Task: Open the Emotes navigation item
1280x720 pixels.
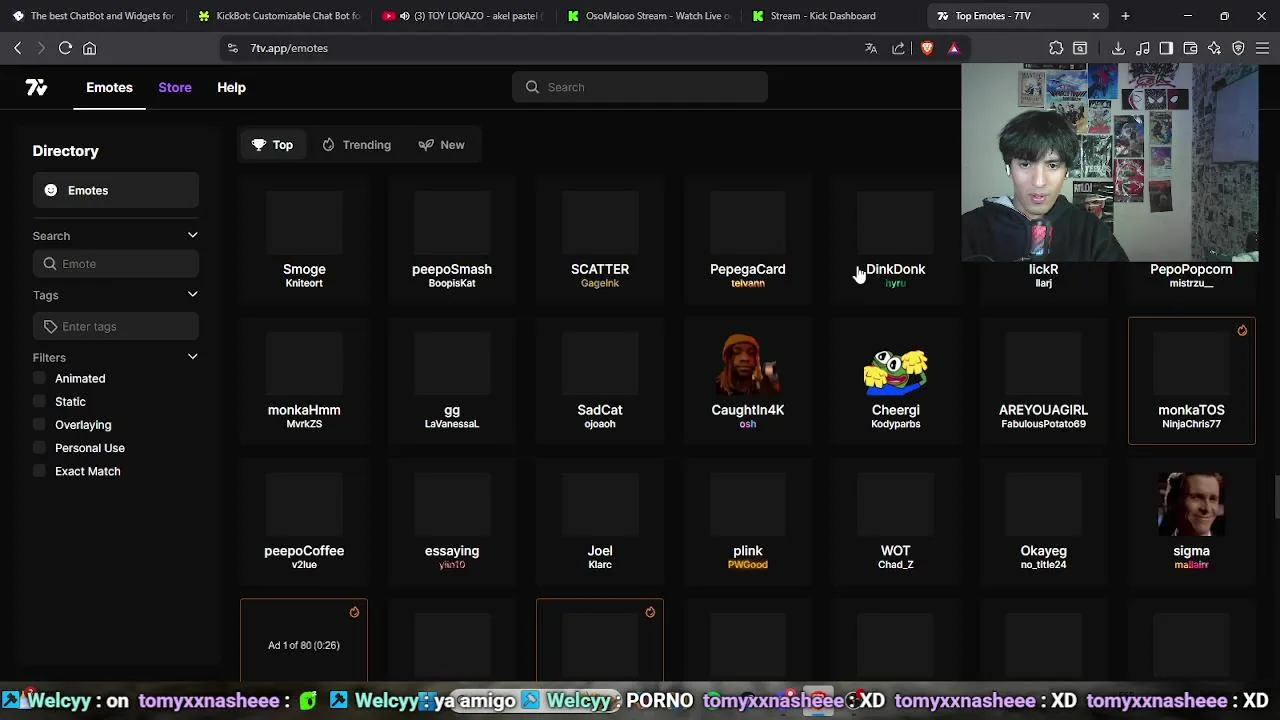Action: 109,87
